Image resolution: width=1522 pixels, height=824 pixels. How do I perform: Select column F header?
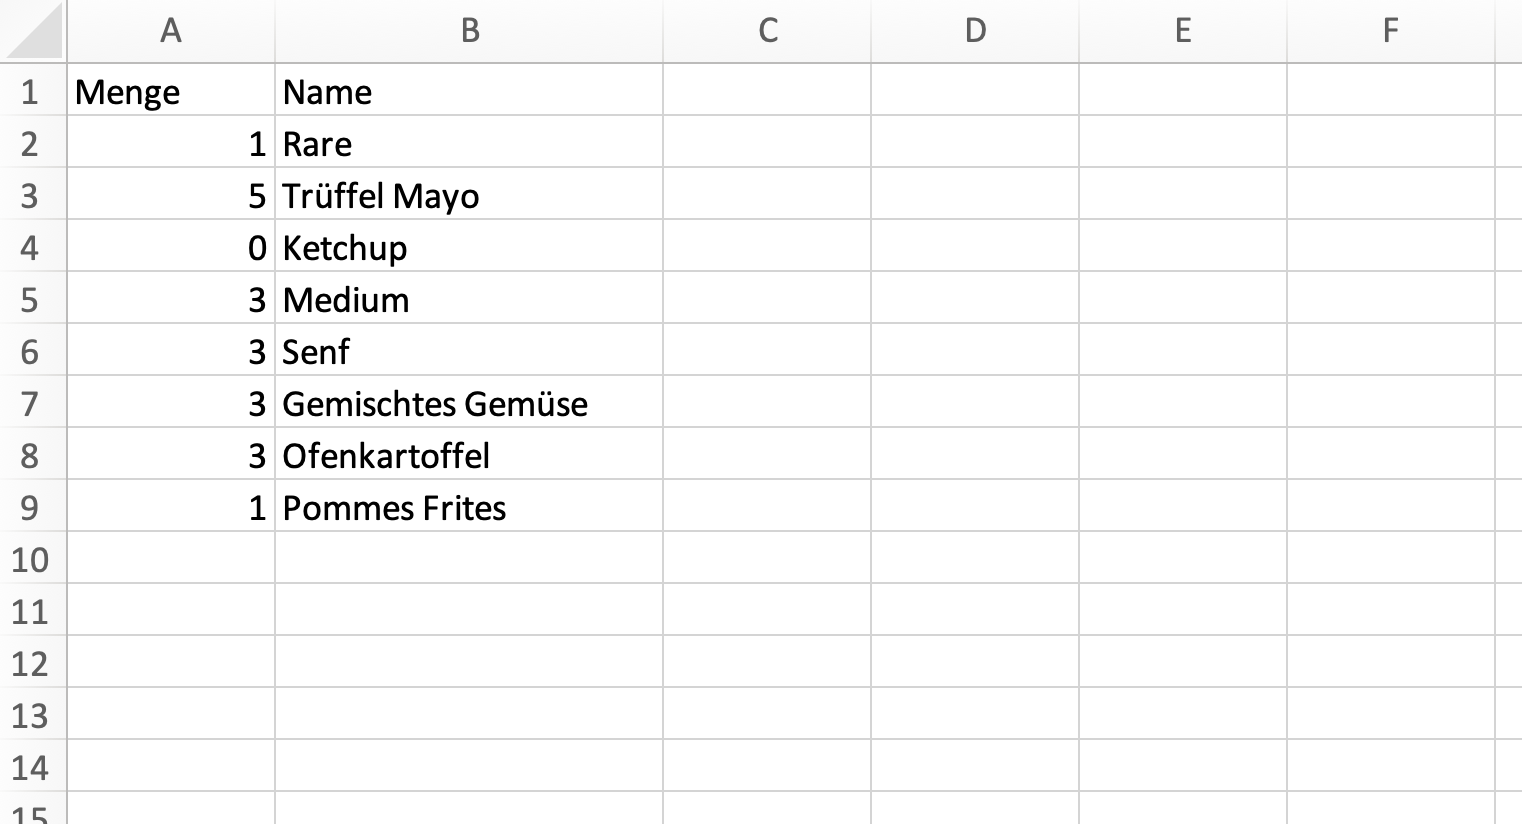click(1391, 31)
